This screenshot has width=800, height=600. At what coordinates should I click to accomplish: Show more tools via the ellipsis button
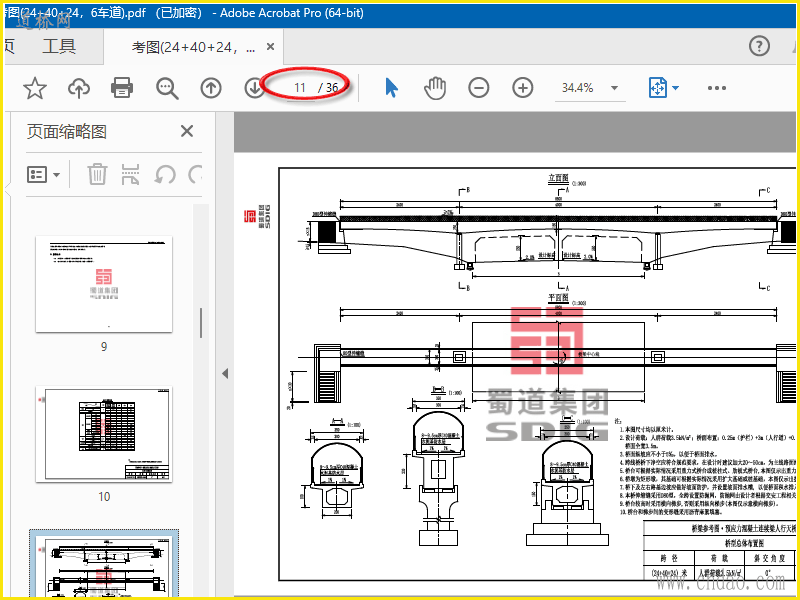(x=717, y=88)
